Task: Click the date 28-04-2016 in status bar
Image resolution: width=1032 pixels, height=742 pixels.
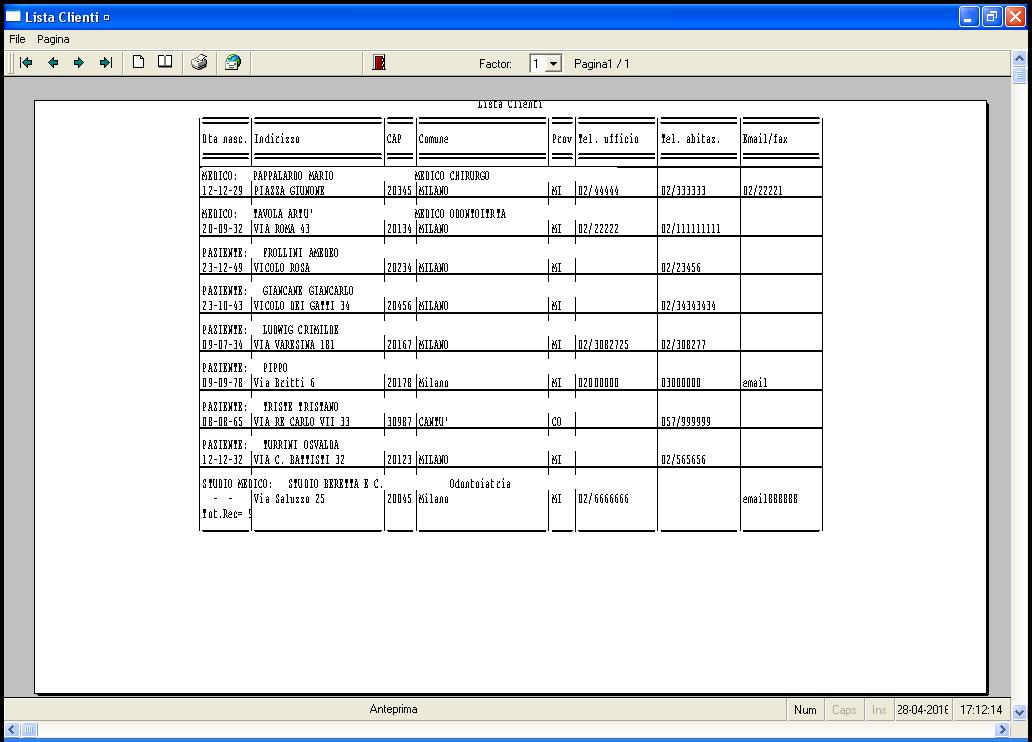Action: click(922, 710)
